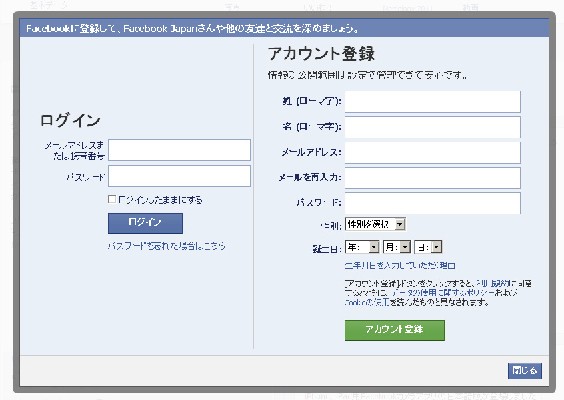
Task: Open the Cookie usage link
Action: tap(367, 302)
